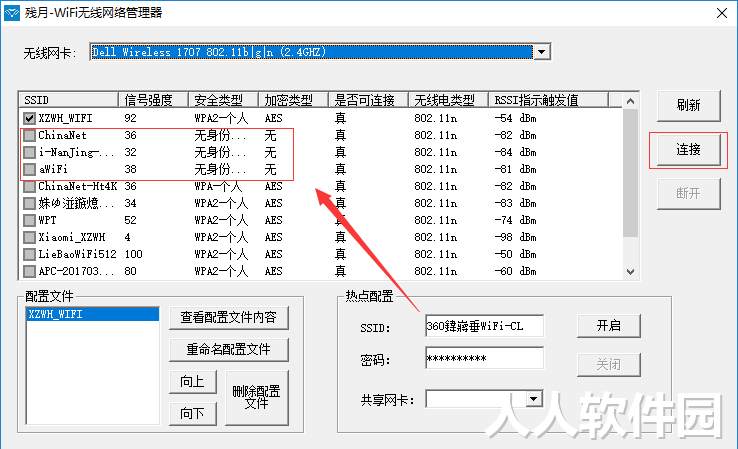Click the -60 dBm RSSI value
This screenshot has height=449, width=738.
(x=515, y=271)
